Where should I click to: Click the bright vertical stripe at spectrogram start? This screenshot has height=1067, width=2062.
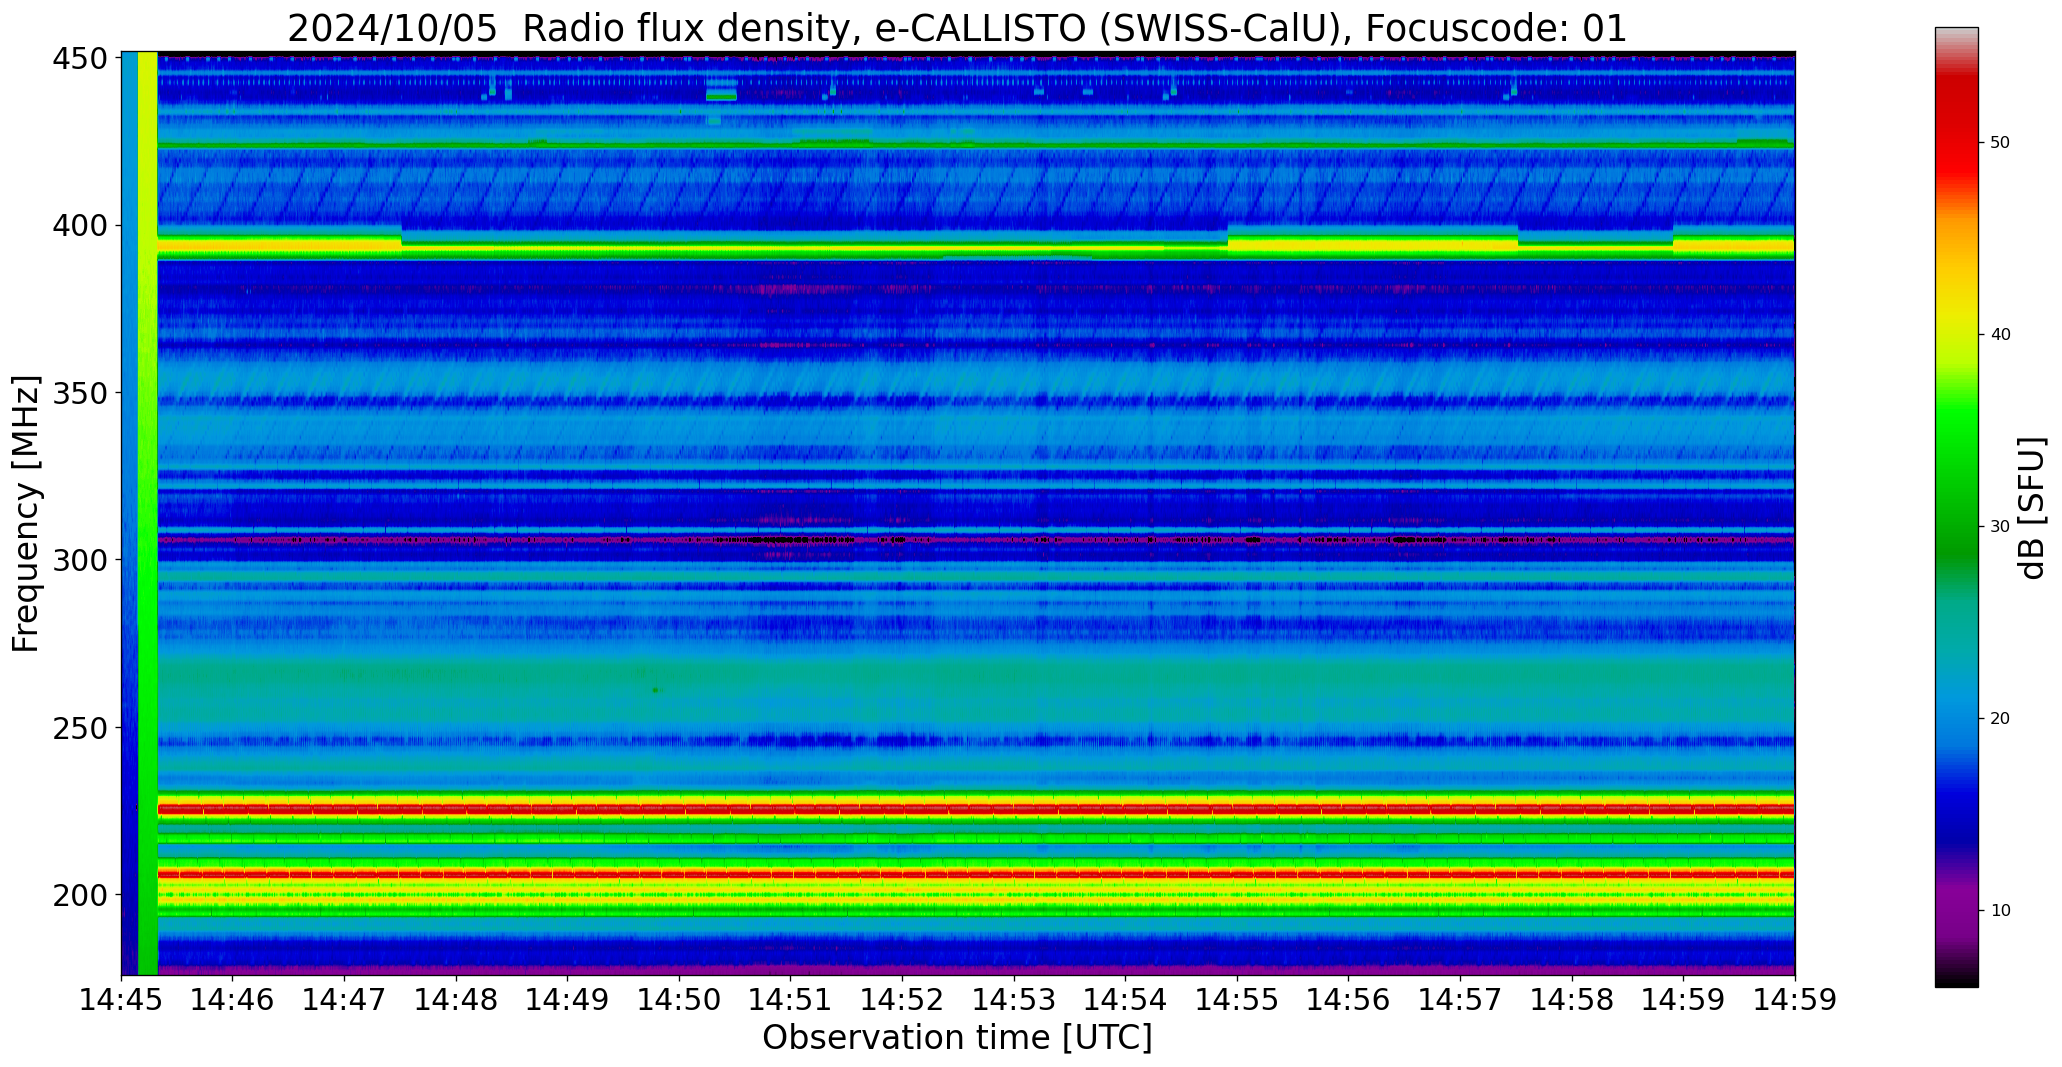coord(147,513)
